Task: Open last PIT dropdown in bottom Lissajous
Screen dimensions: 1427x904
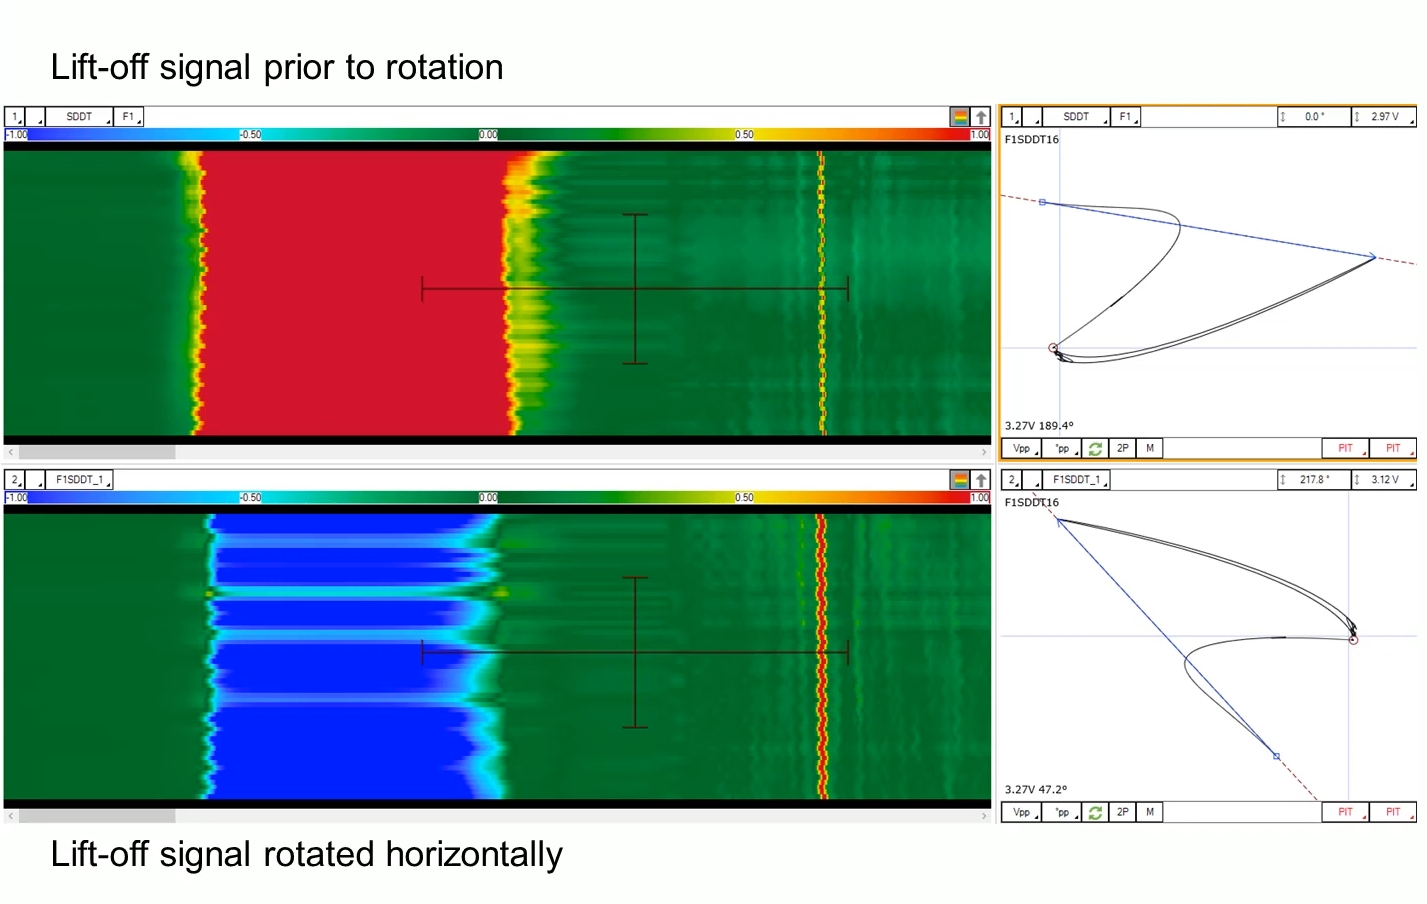Action: point(1393,812)
